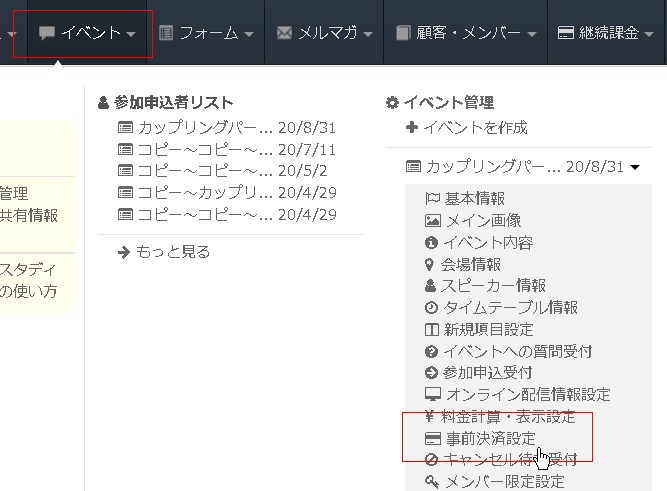The width and height of the screenshot is (667, 491).
Task: Click the picture icon beside メイン画像
Action: (x=433, y=220)
